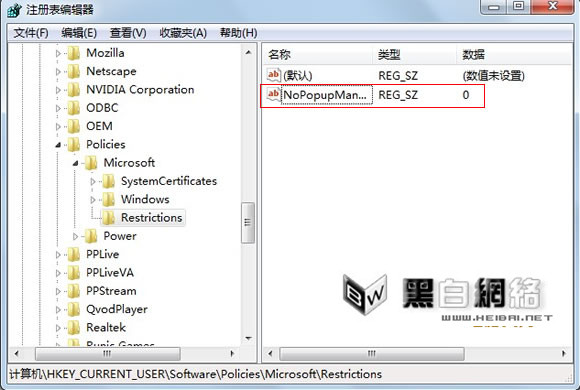Viewport: 580px width, 390px height.
Task: Open the 文件(F) menu
Action: click(31, 33)
